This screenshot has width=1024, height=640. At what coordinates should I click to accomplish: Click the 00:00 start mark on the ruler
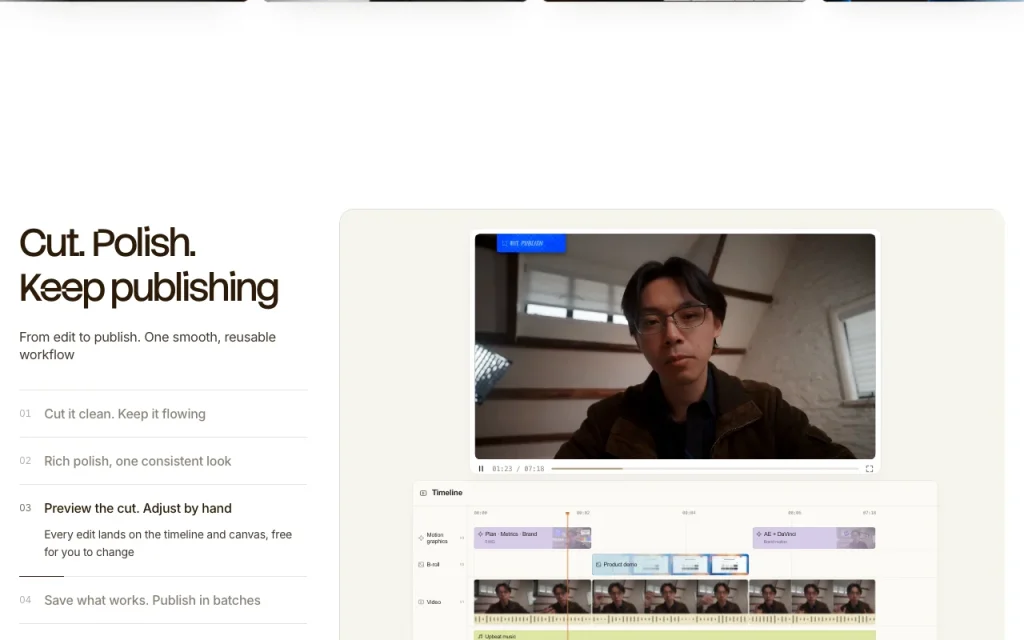click(x=481, y=513)
